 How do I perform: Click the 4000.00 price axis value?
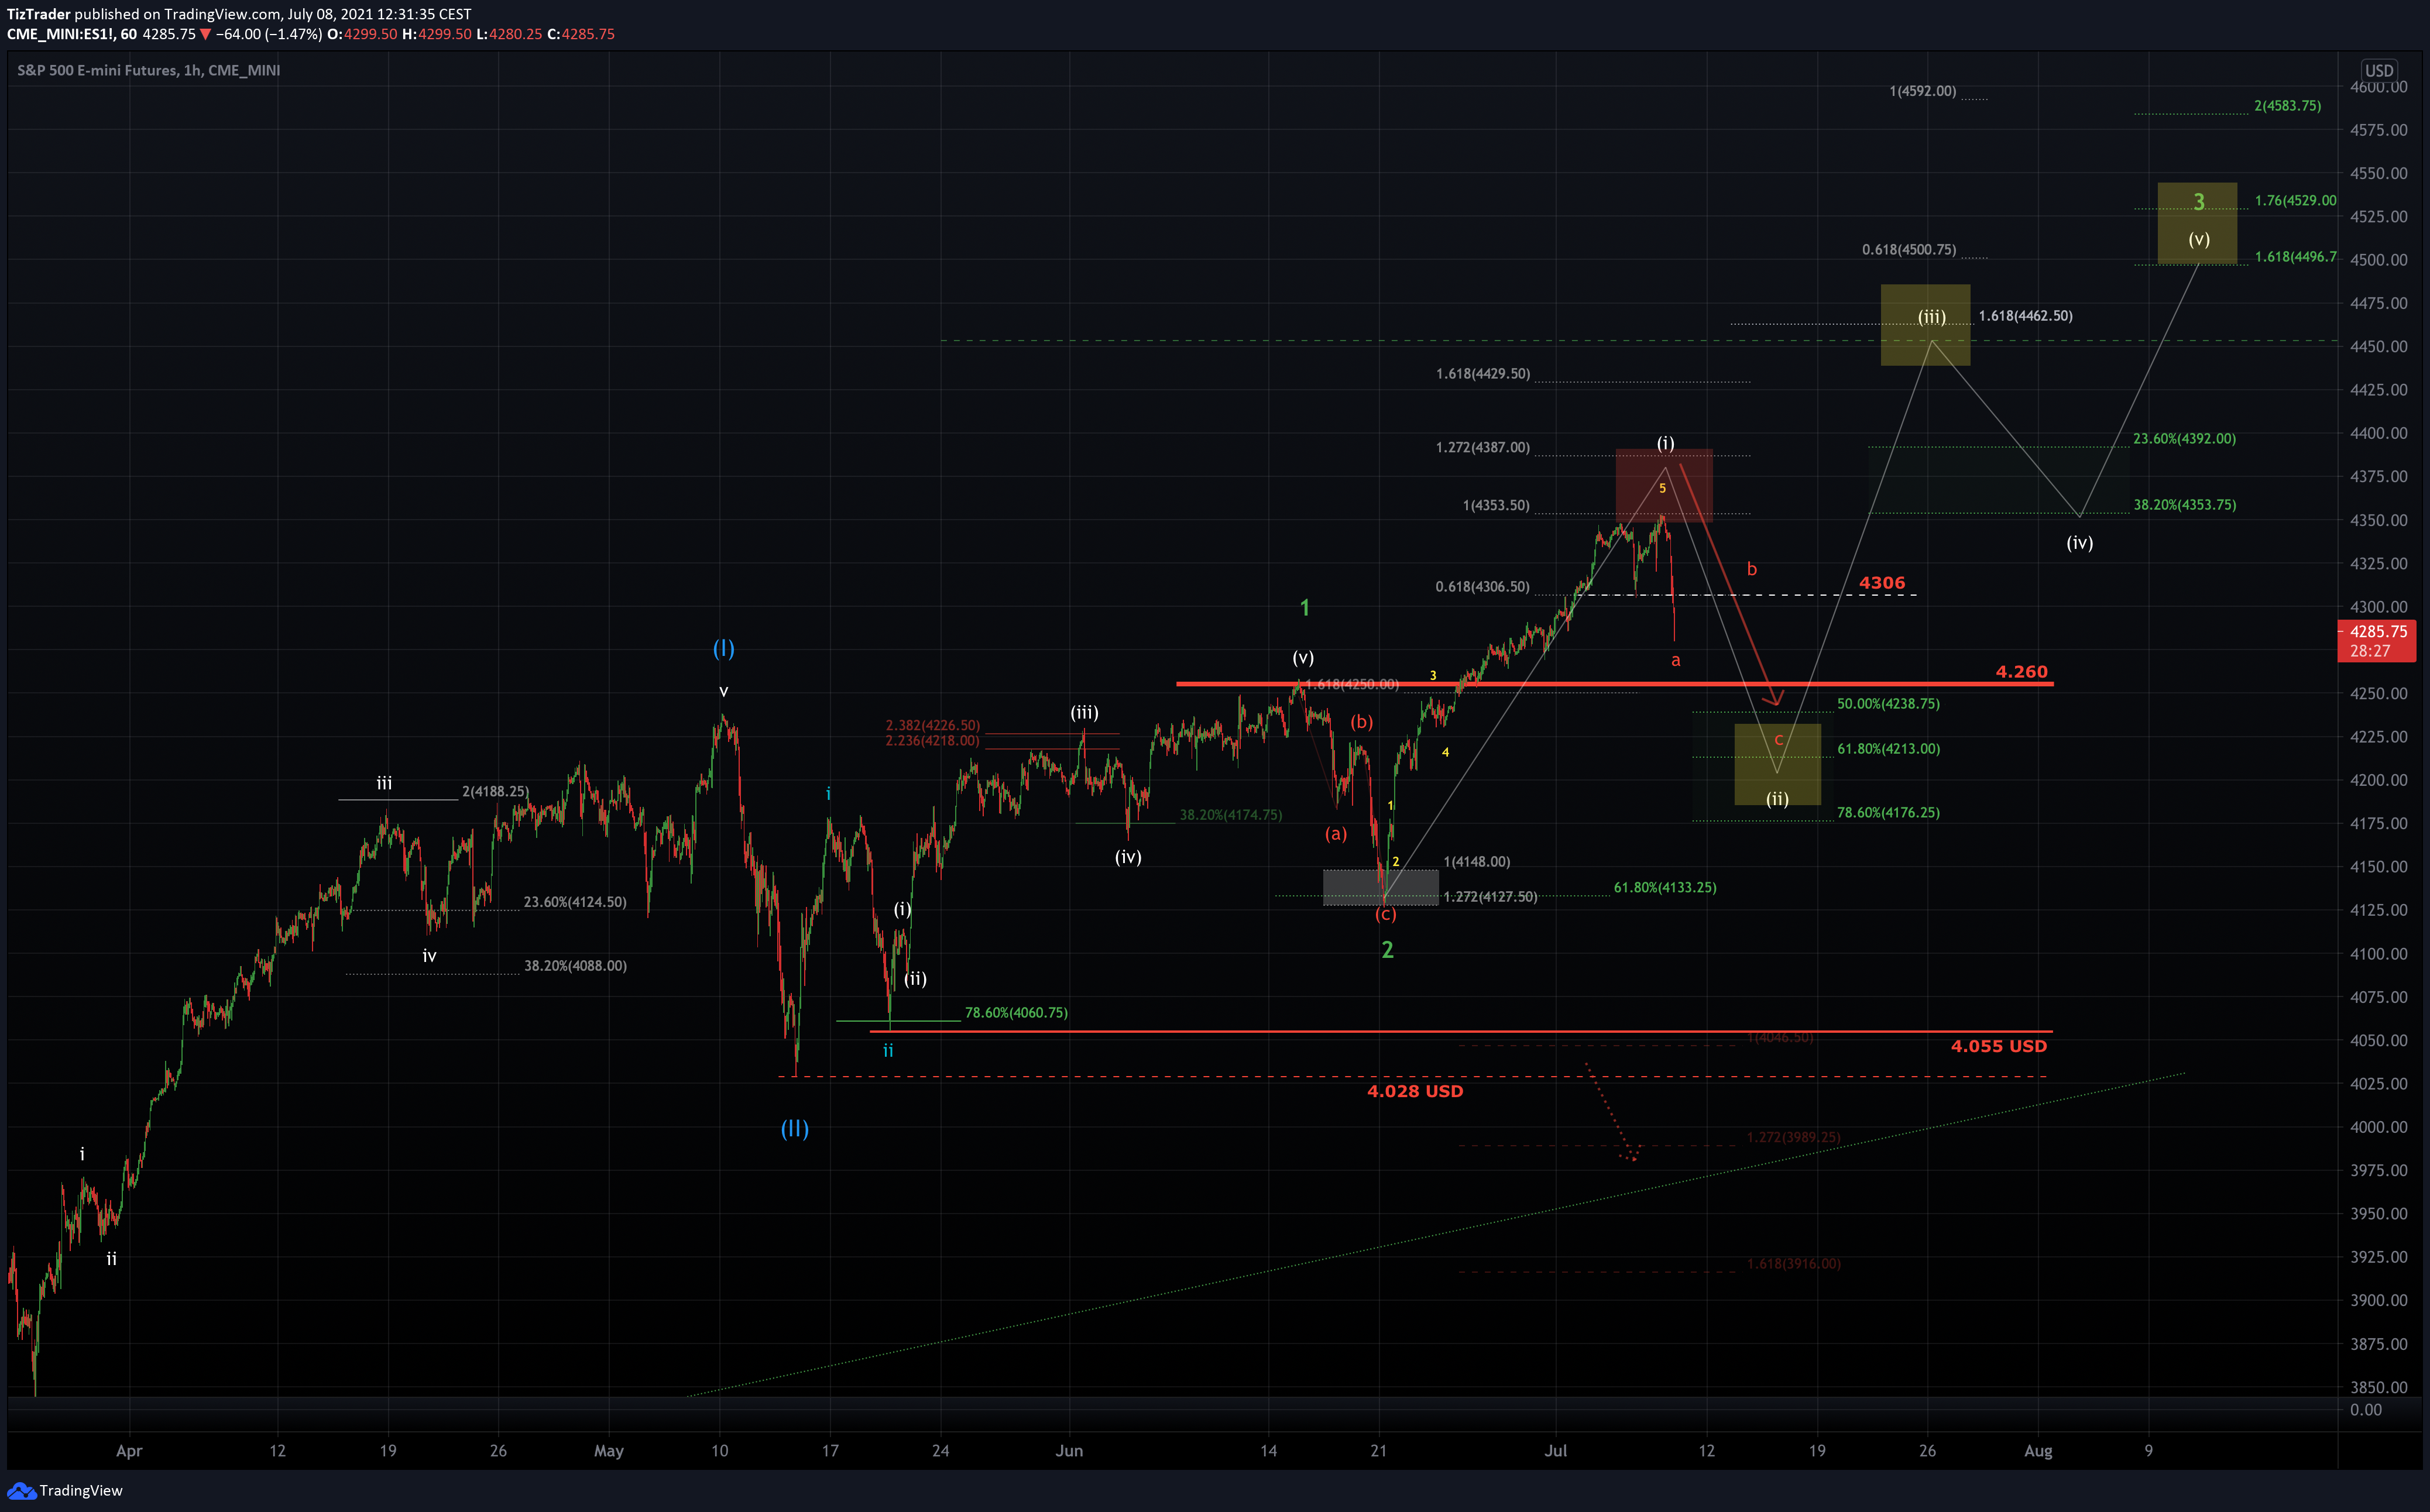(x=2378, y=1127)
